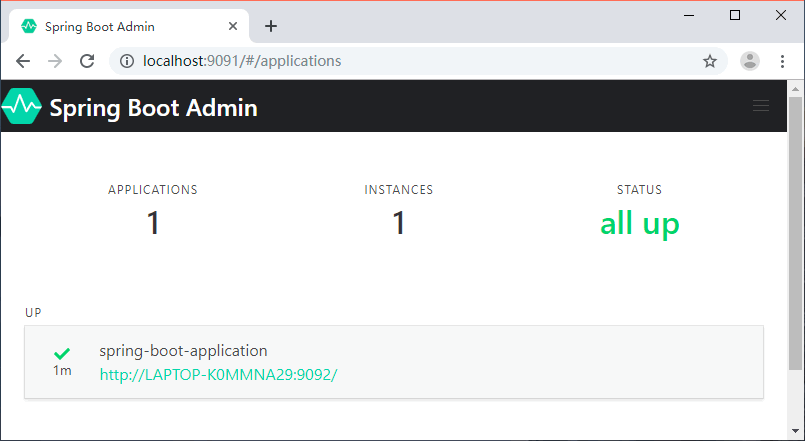Viewport: 805px width, 441px height.
Task: Click the scrollbar down arrow
Action: (795, 431)
